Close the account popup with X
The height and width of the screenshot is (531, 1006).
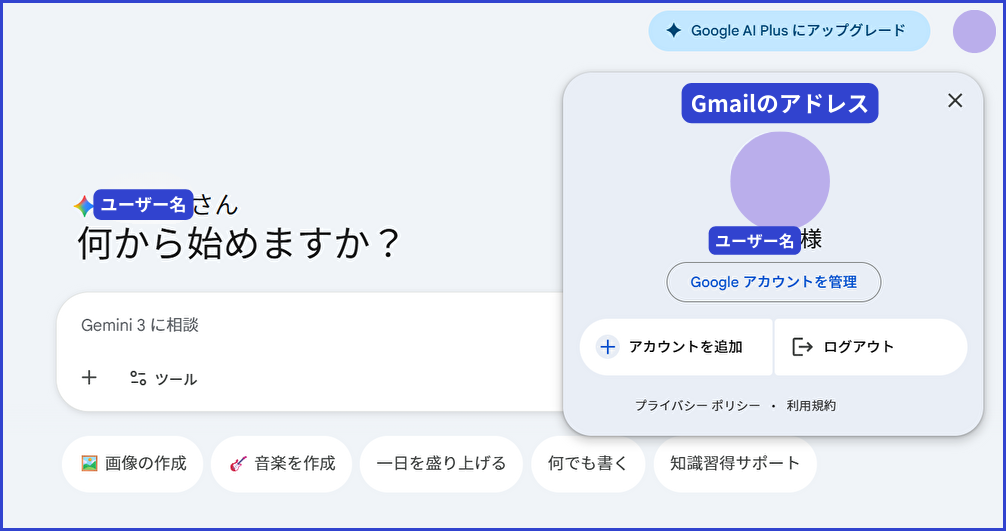click(955, 100)
